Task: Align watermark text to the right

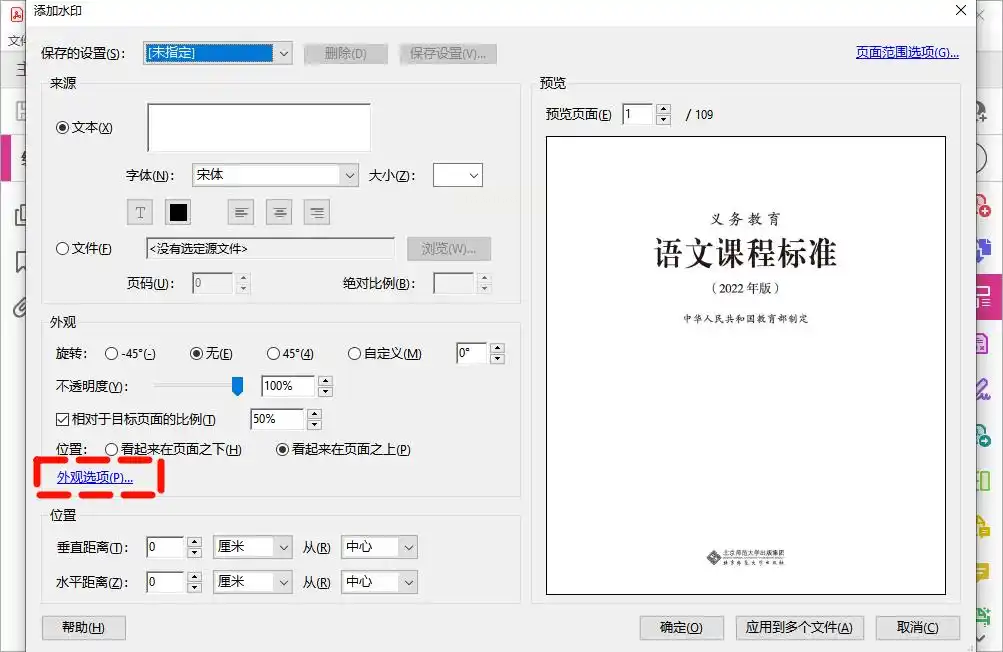Action: click(317, 212)
